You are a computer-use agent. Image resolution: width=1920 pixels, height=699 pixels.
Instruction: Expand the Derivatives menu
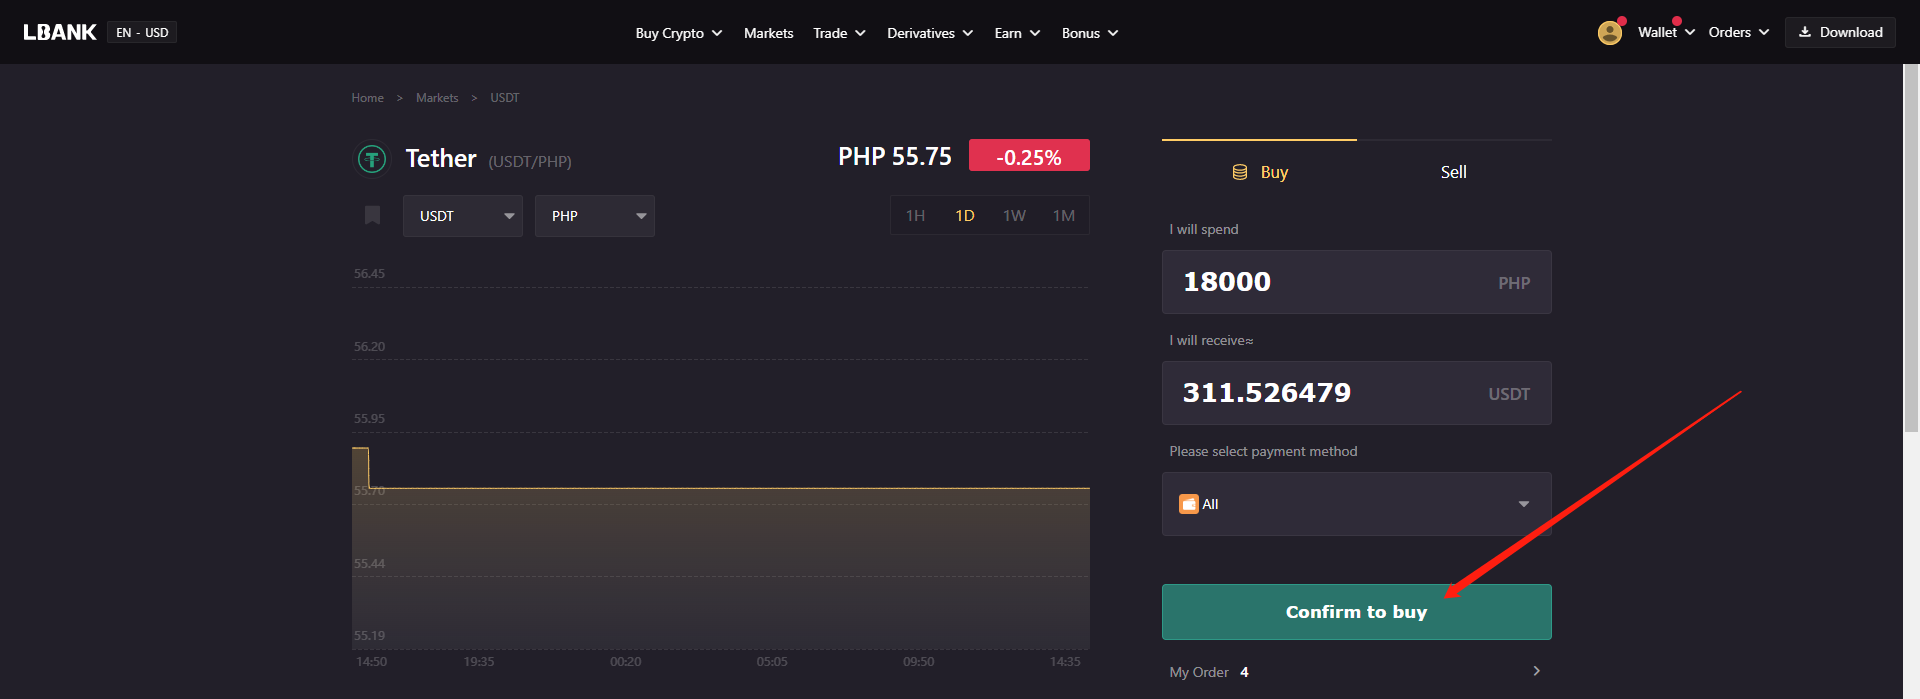tap(930, 33)
